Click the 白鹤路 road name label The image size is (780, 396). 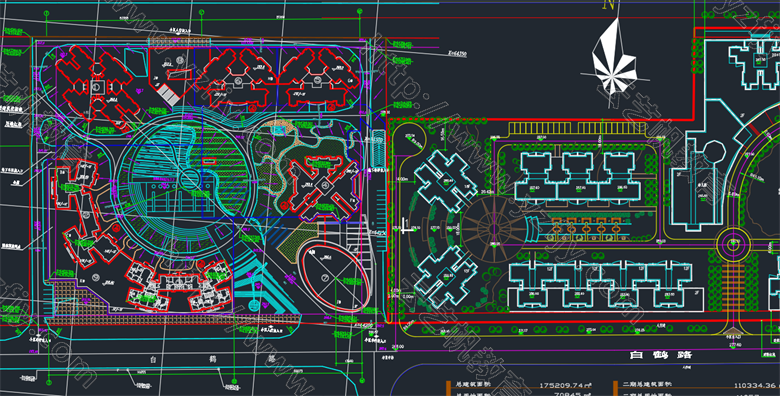click(x=660, y=355)
